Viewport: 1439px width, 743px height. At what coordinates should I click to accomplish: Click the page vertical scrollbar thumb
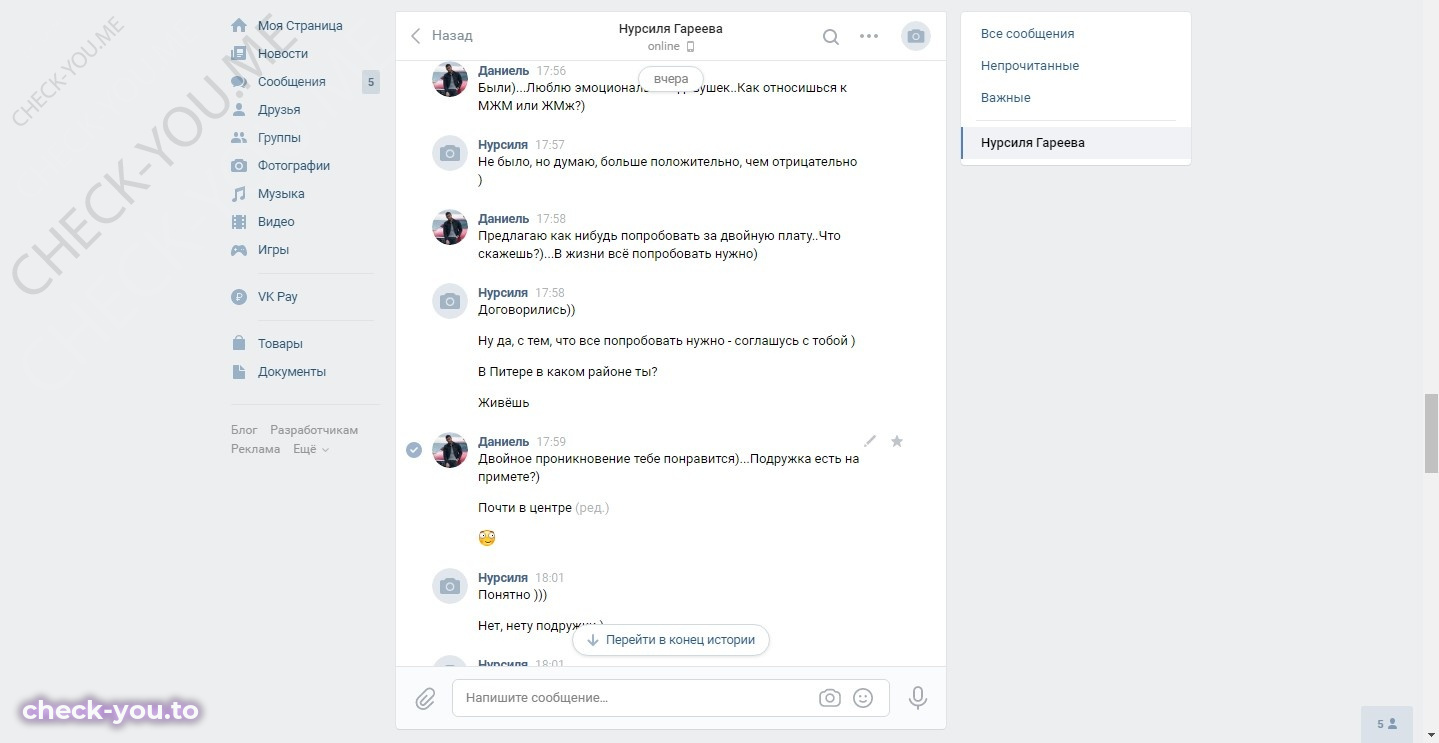(x=1431, y=433)
